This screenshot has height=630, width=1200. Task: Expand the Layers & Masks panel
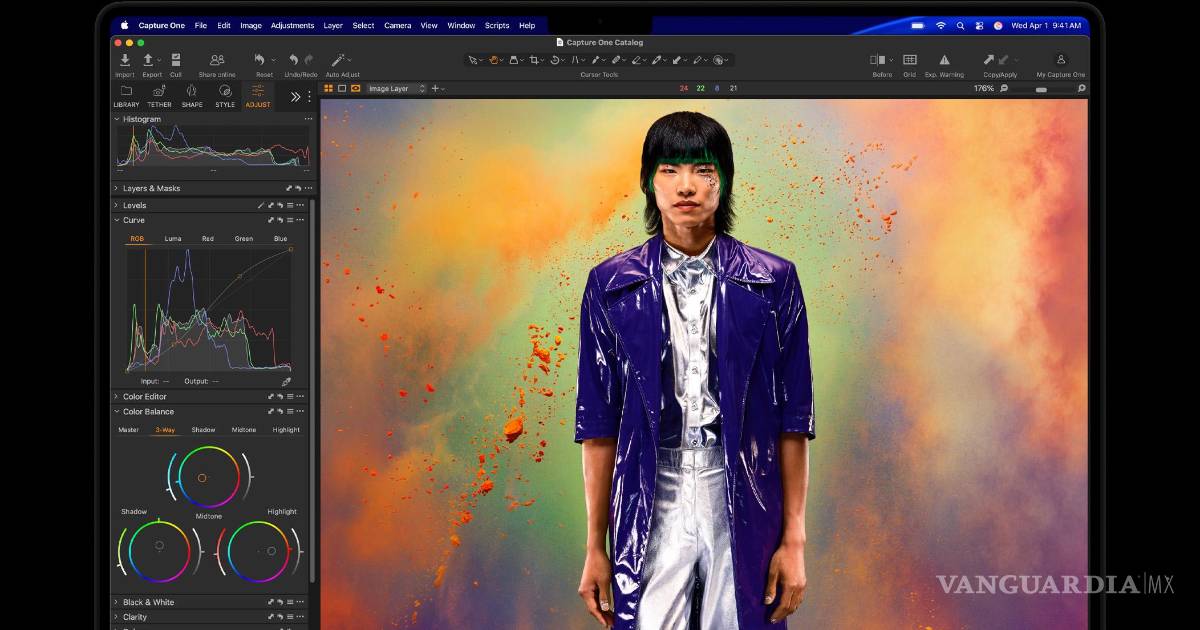tap(116, 188)
